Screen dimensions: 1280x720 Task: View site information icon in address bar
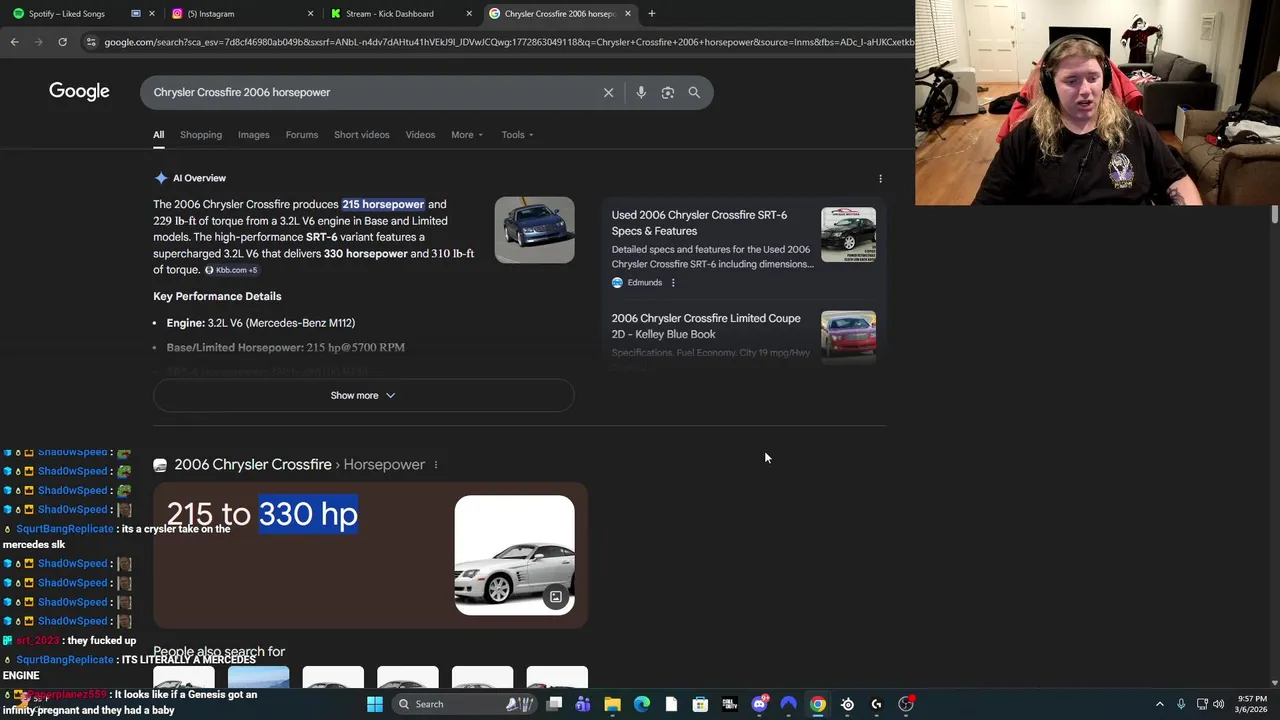(91, 42)
